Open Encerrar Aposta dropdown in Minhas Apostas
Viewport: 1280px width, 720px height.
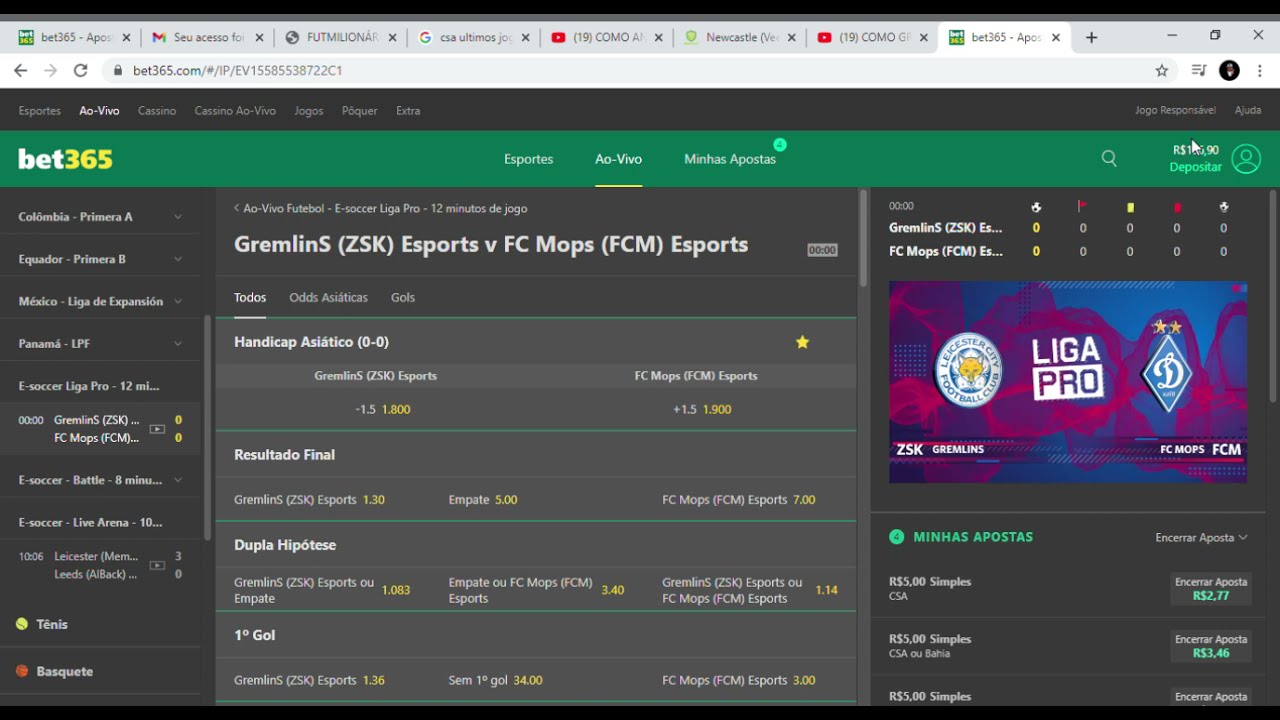click(x=1201, y=537)
